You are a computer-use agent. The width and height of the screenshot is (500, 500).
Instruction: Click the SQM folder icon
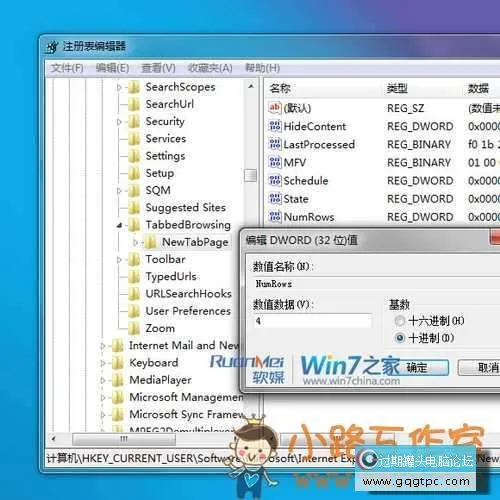point(134,191)
